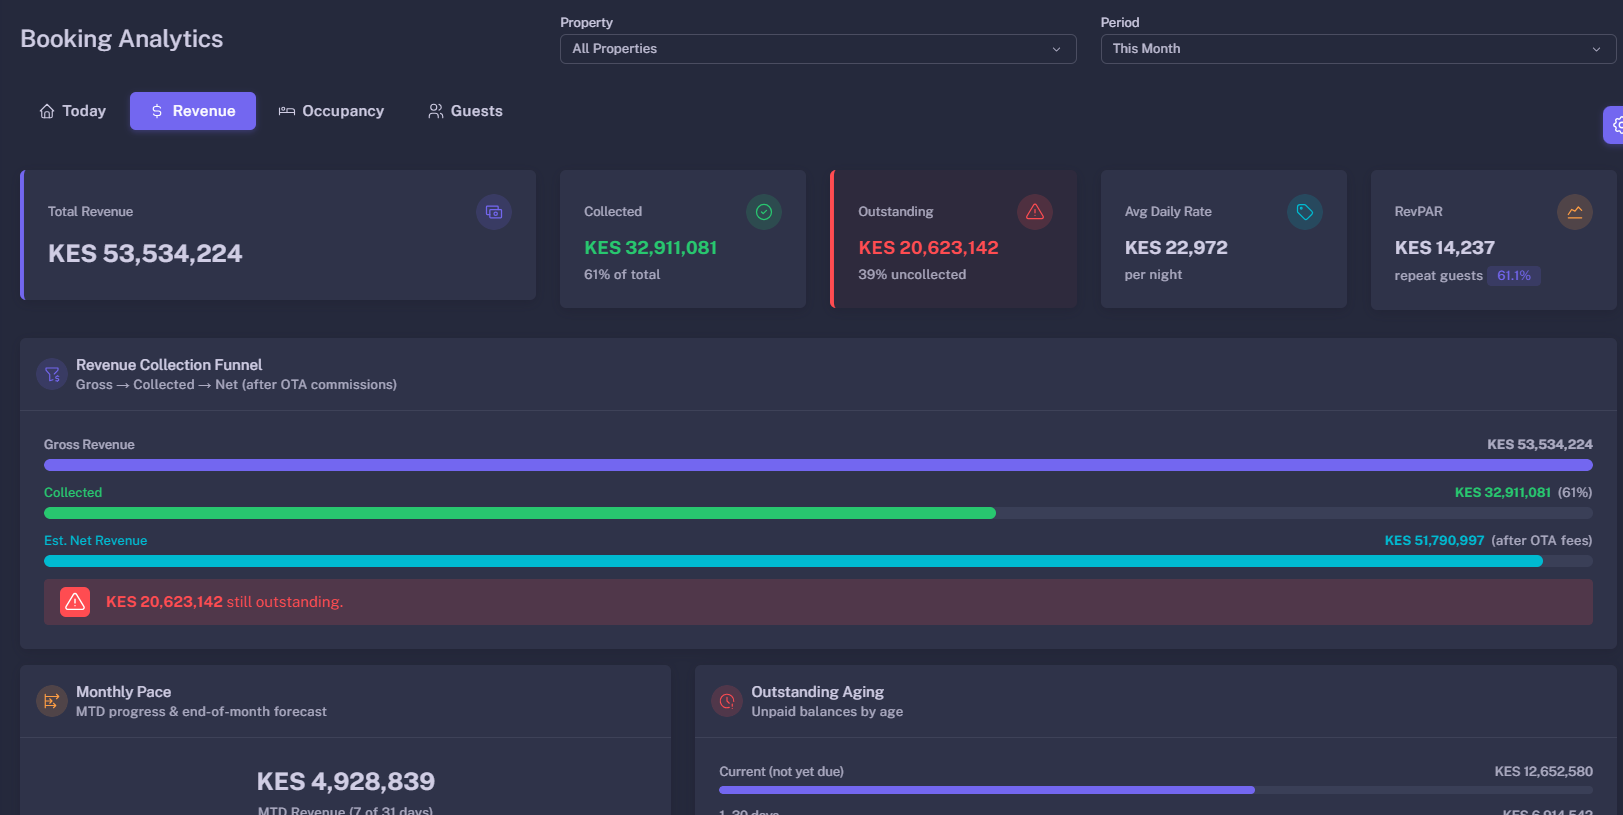
Task: Open the Guests tab
Action: (x=465, y=111)
